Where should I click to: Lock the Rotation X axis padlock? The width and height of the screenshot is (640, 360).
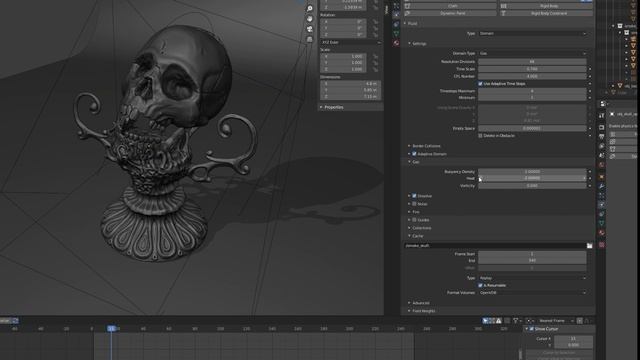coord(375,22)
